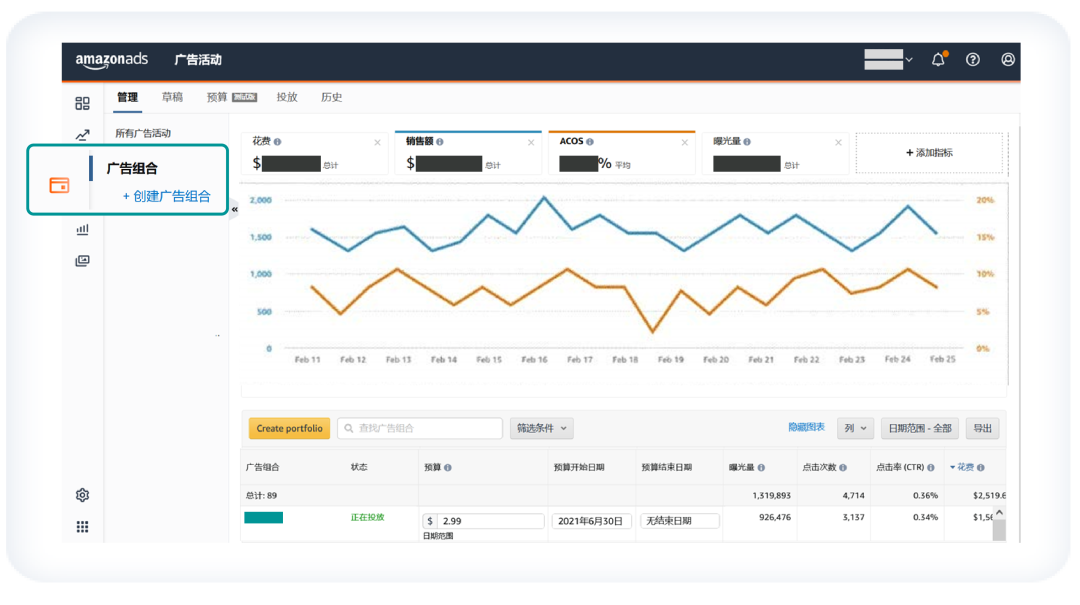Remove the 花费 metric card
The image size is (1080, 605).
click(x=377, y=142)
